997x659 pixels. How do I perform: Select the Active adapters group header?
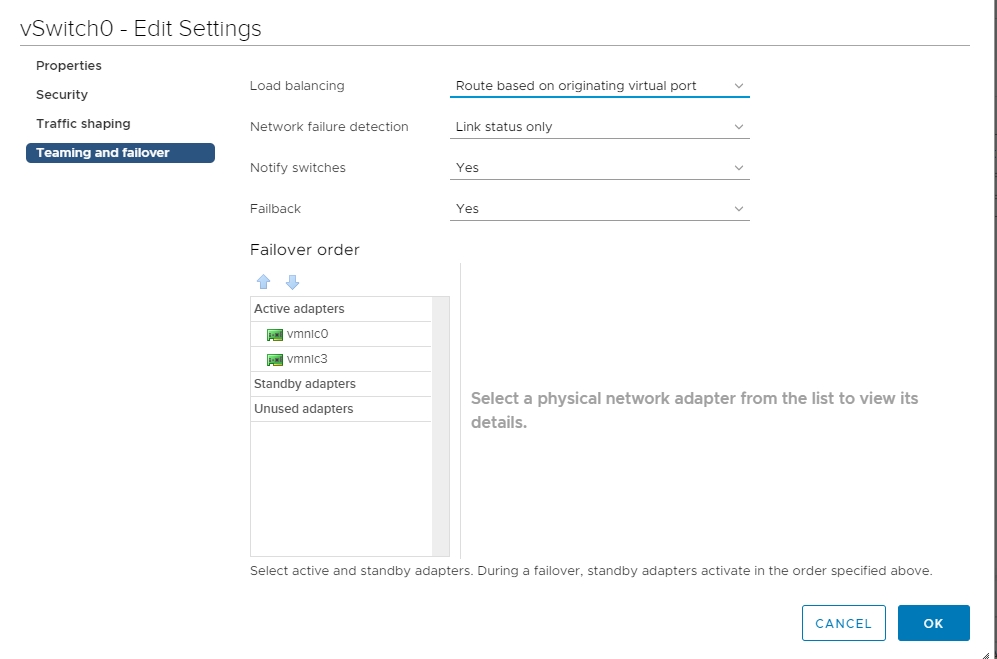[x=341, y=309]
